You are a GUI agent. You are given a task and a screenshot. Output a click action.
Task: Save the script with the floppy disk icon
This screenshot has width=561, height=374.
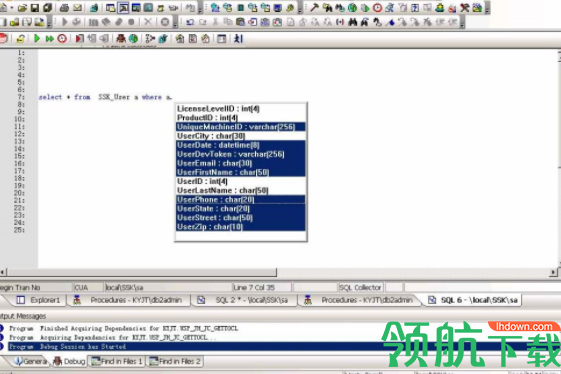35,8
